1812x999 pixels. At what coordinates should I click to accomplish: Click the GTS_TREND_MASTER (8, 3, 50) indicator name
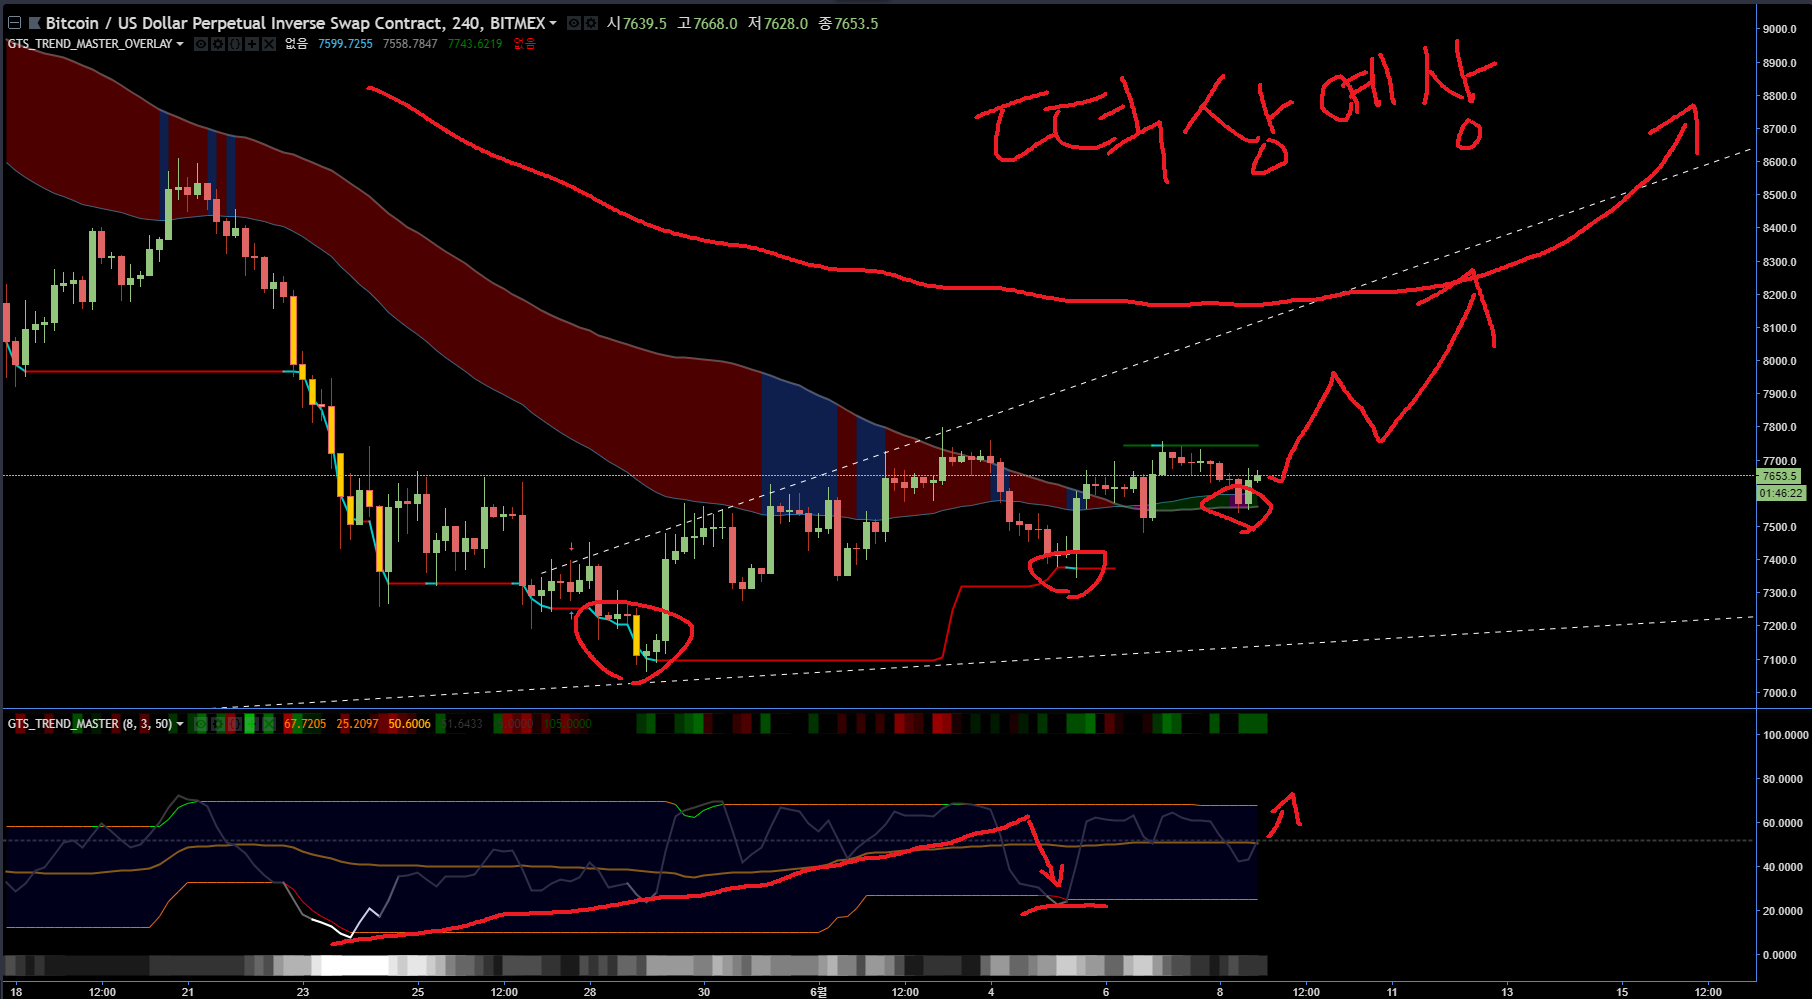pos(90,724)
